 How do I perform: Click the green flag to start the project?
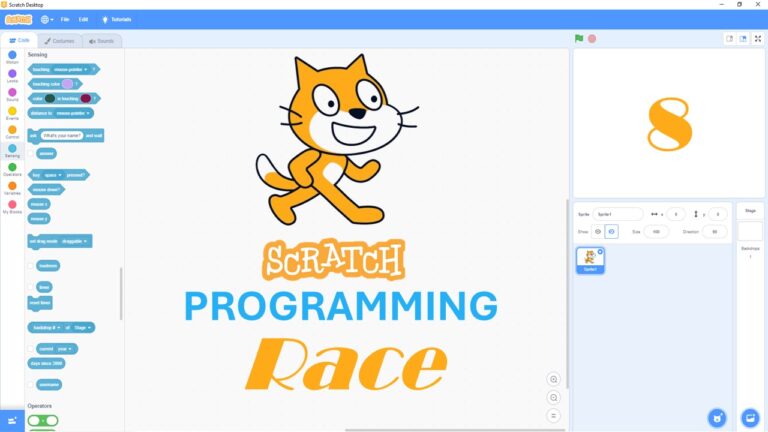pyautogui.click(x=579, y=39)
